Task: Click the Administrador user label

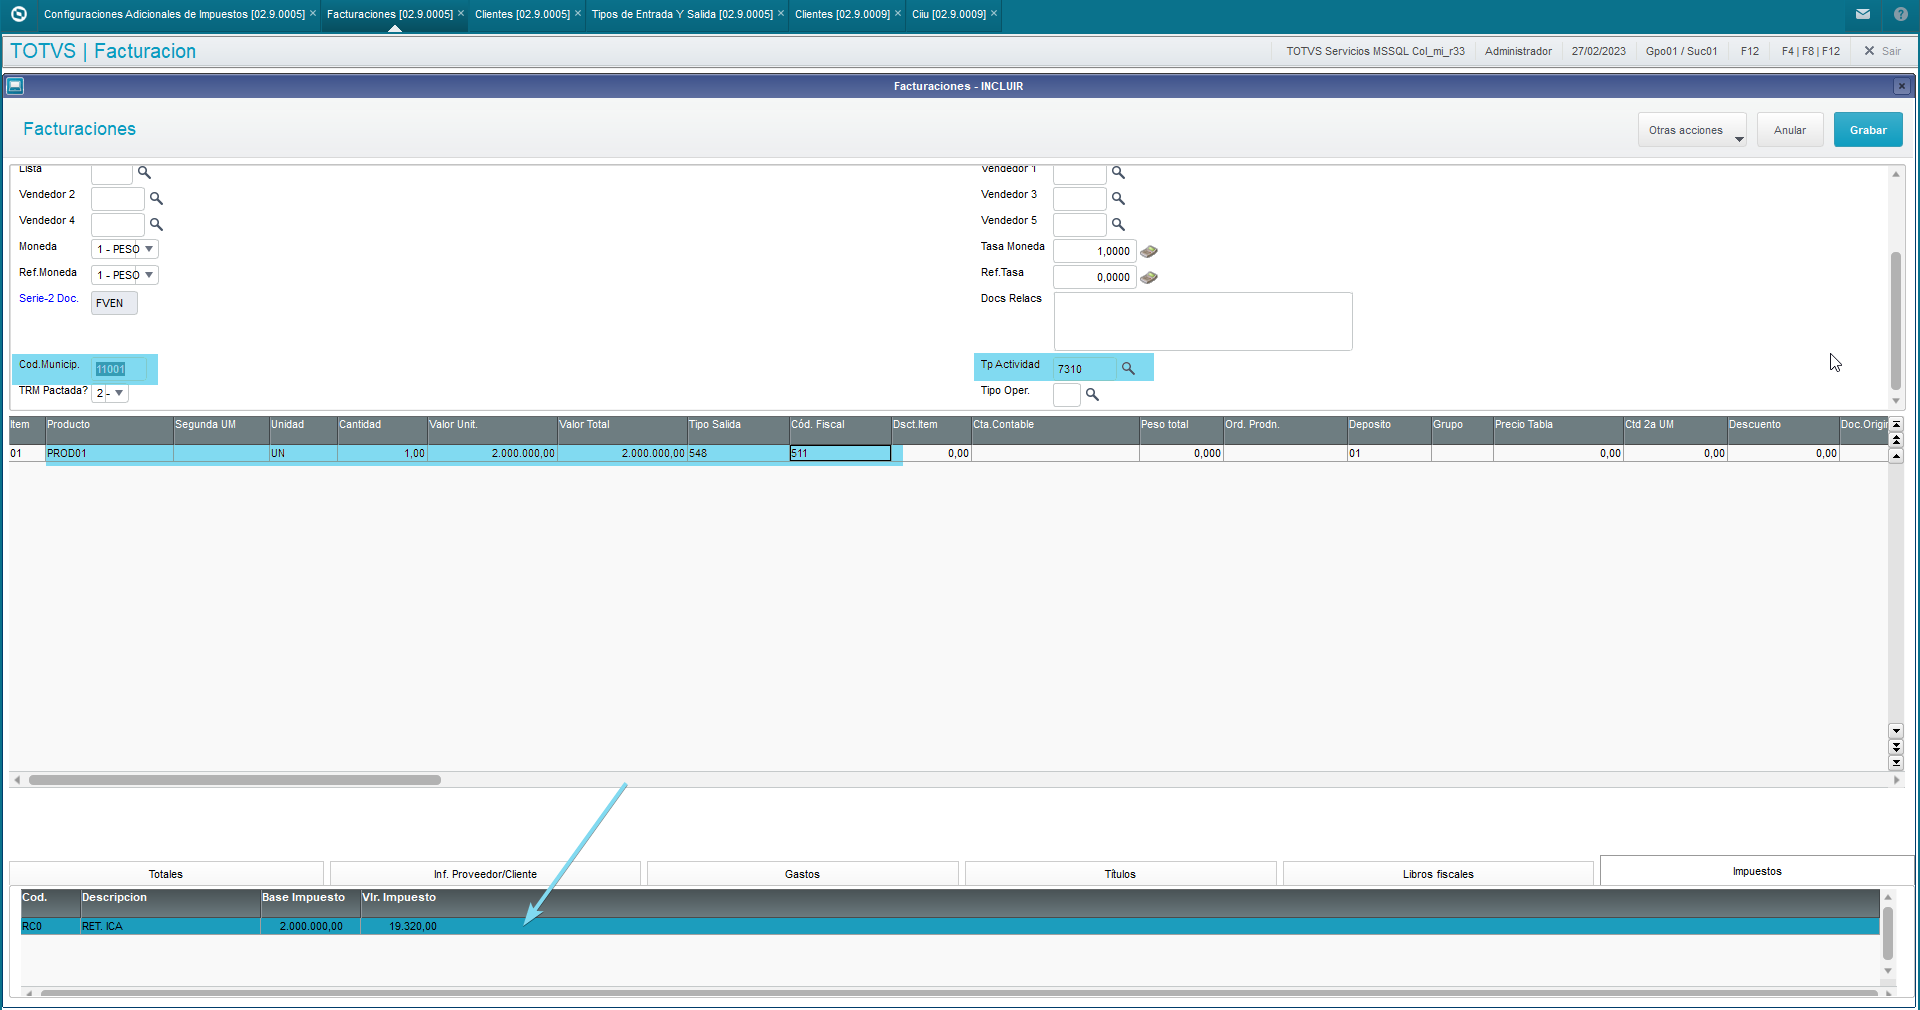Action: [x=1518, y=51]
